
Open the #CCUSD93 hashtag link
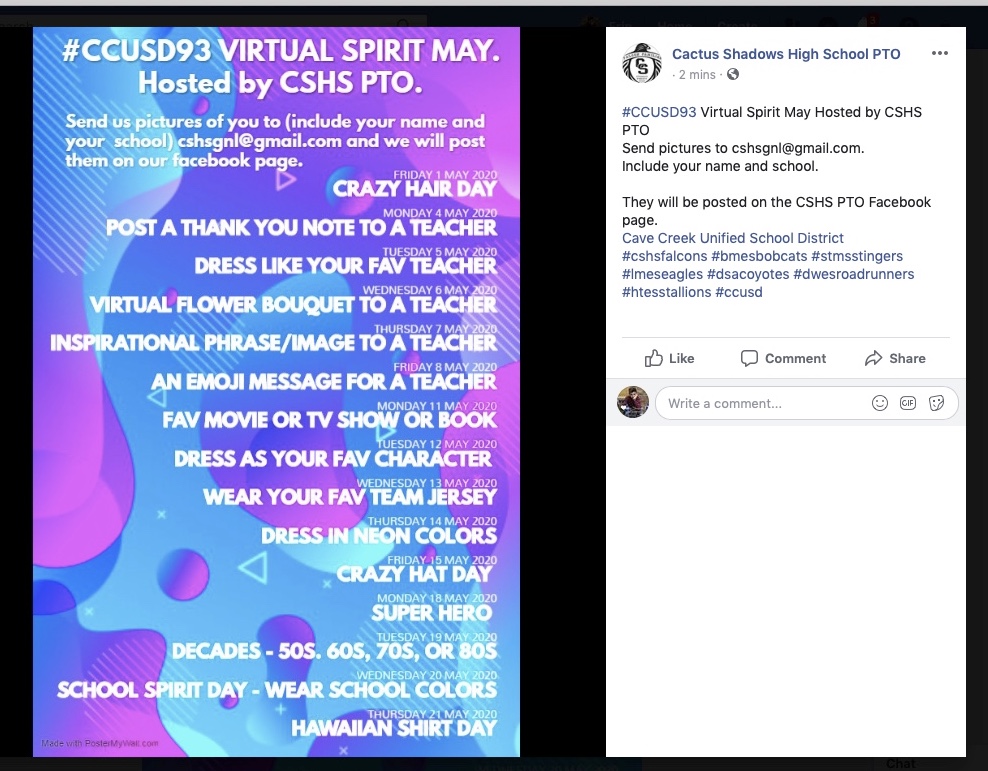(x=659, y=112)
